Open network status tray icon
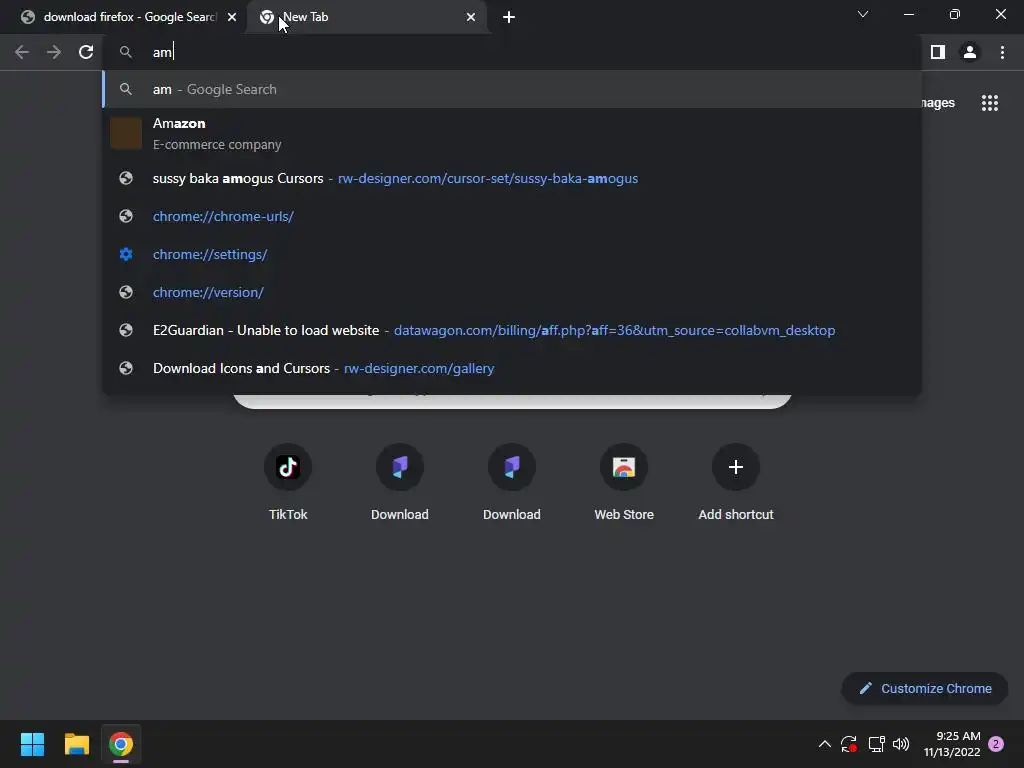This screenshot has height=768, width=1024. coord(876,744)
